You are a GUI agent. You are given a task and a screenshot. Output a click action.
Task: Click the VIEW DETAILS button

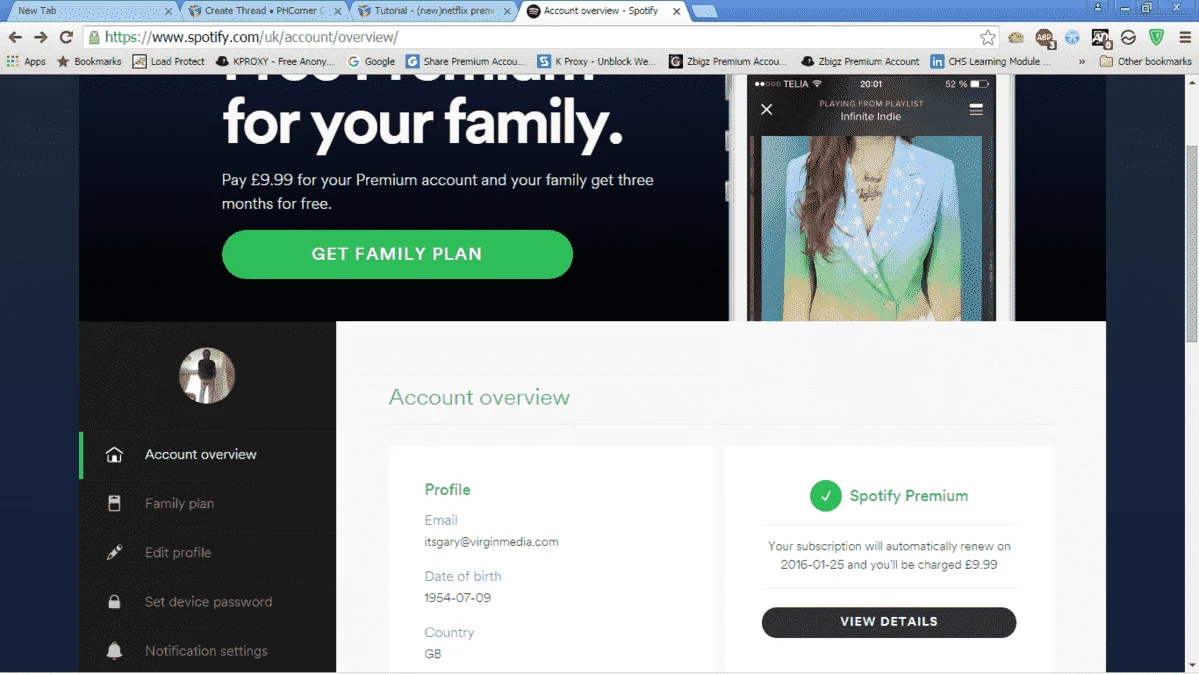click(x=889, y=622)
